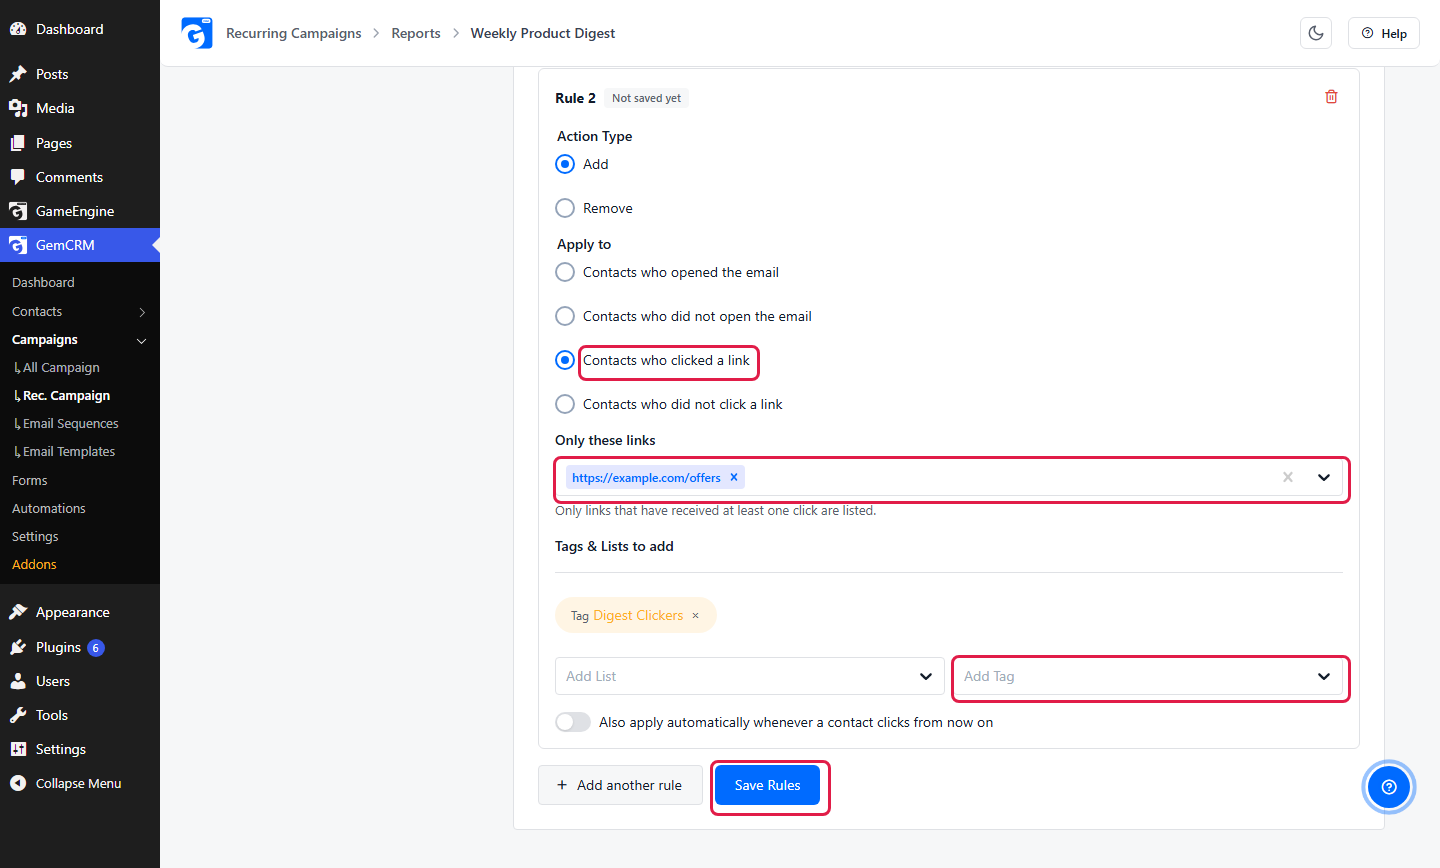Image resolution: width=1440 pixels, height=868 pixels.
Task: Click the Pages icon in the sidebar
Action: pos(18,143)
